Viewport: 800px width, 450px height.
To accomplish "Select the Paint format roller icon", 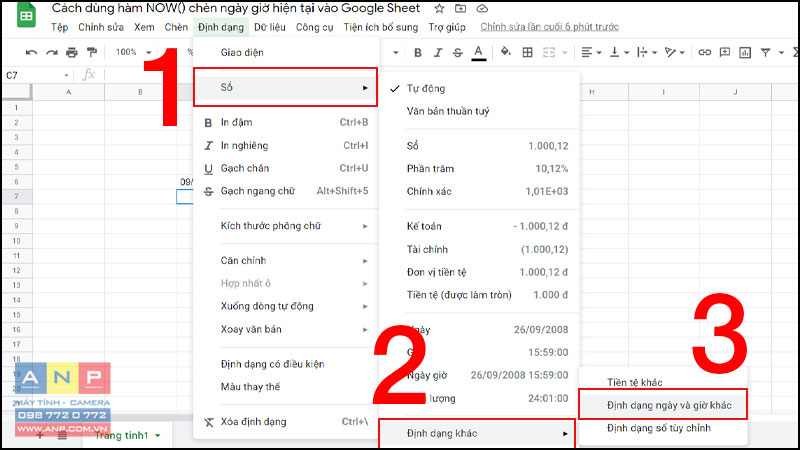I will (92, 52).
